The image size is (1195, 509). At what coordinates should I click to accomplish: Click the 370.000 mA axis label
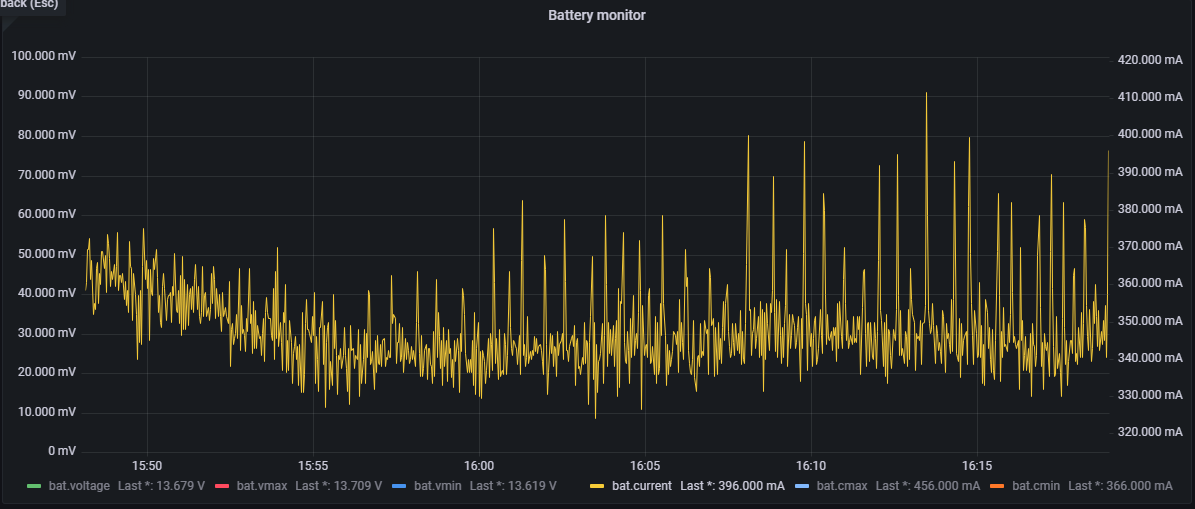click(1149, 246)
